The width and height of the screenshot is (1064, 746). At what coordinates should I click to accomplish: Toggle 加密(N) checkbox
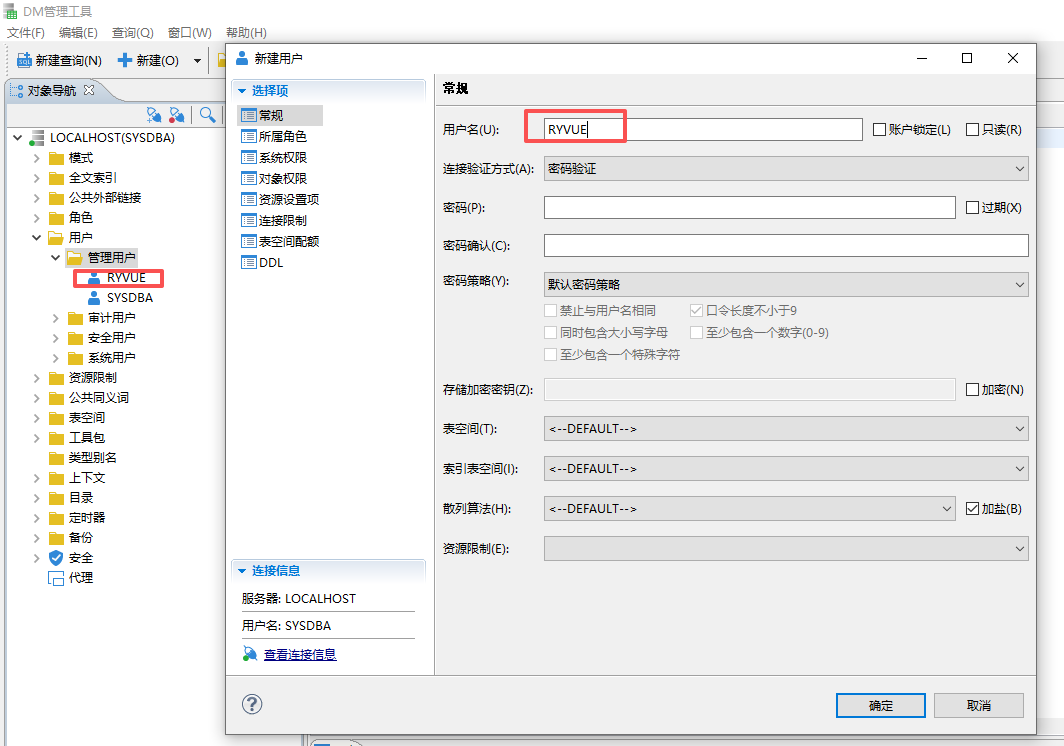point(972,390)
